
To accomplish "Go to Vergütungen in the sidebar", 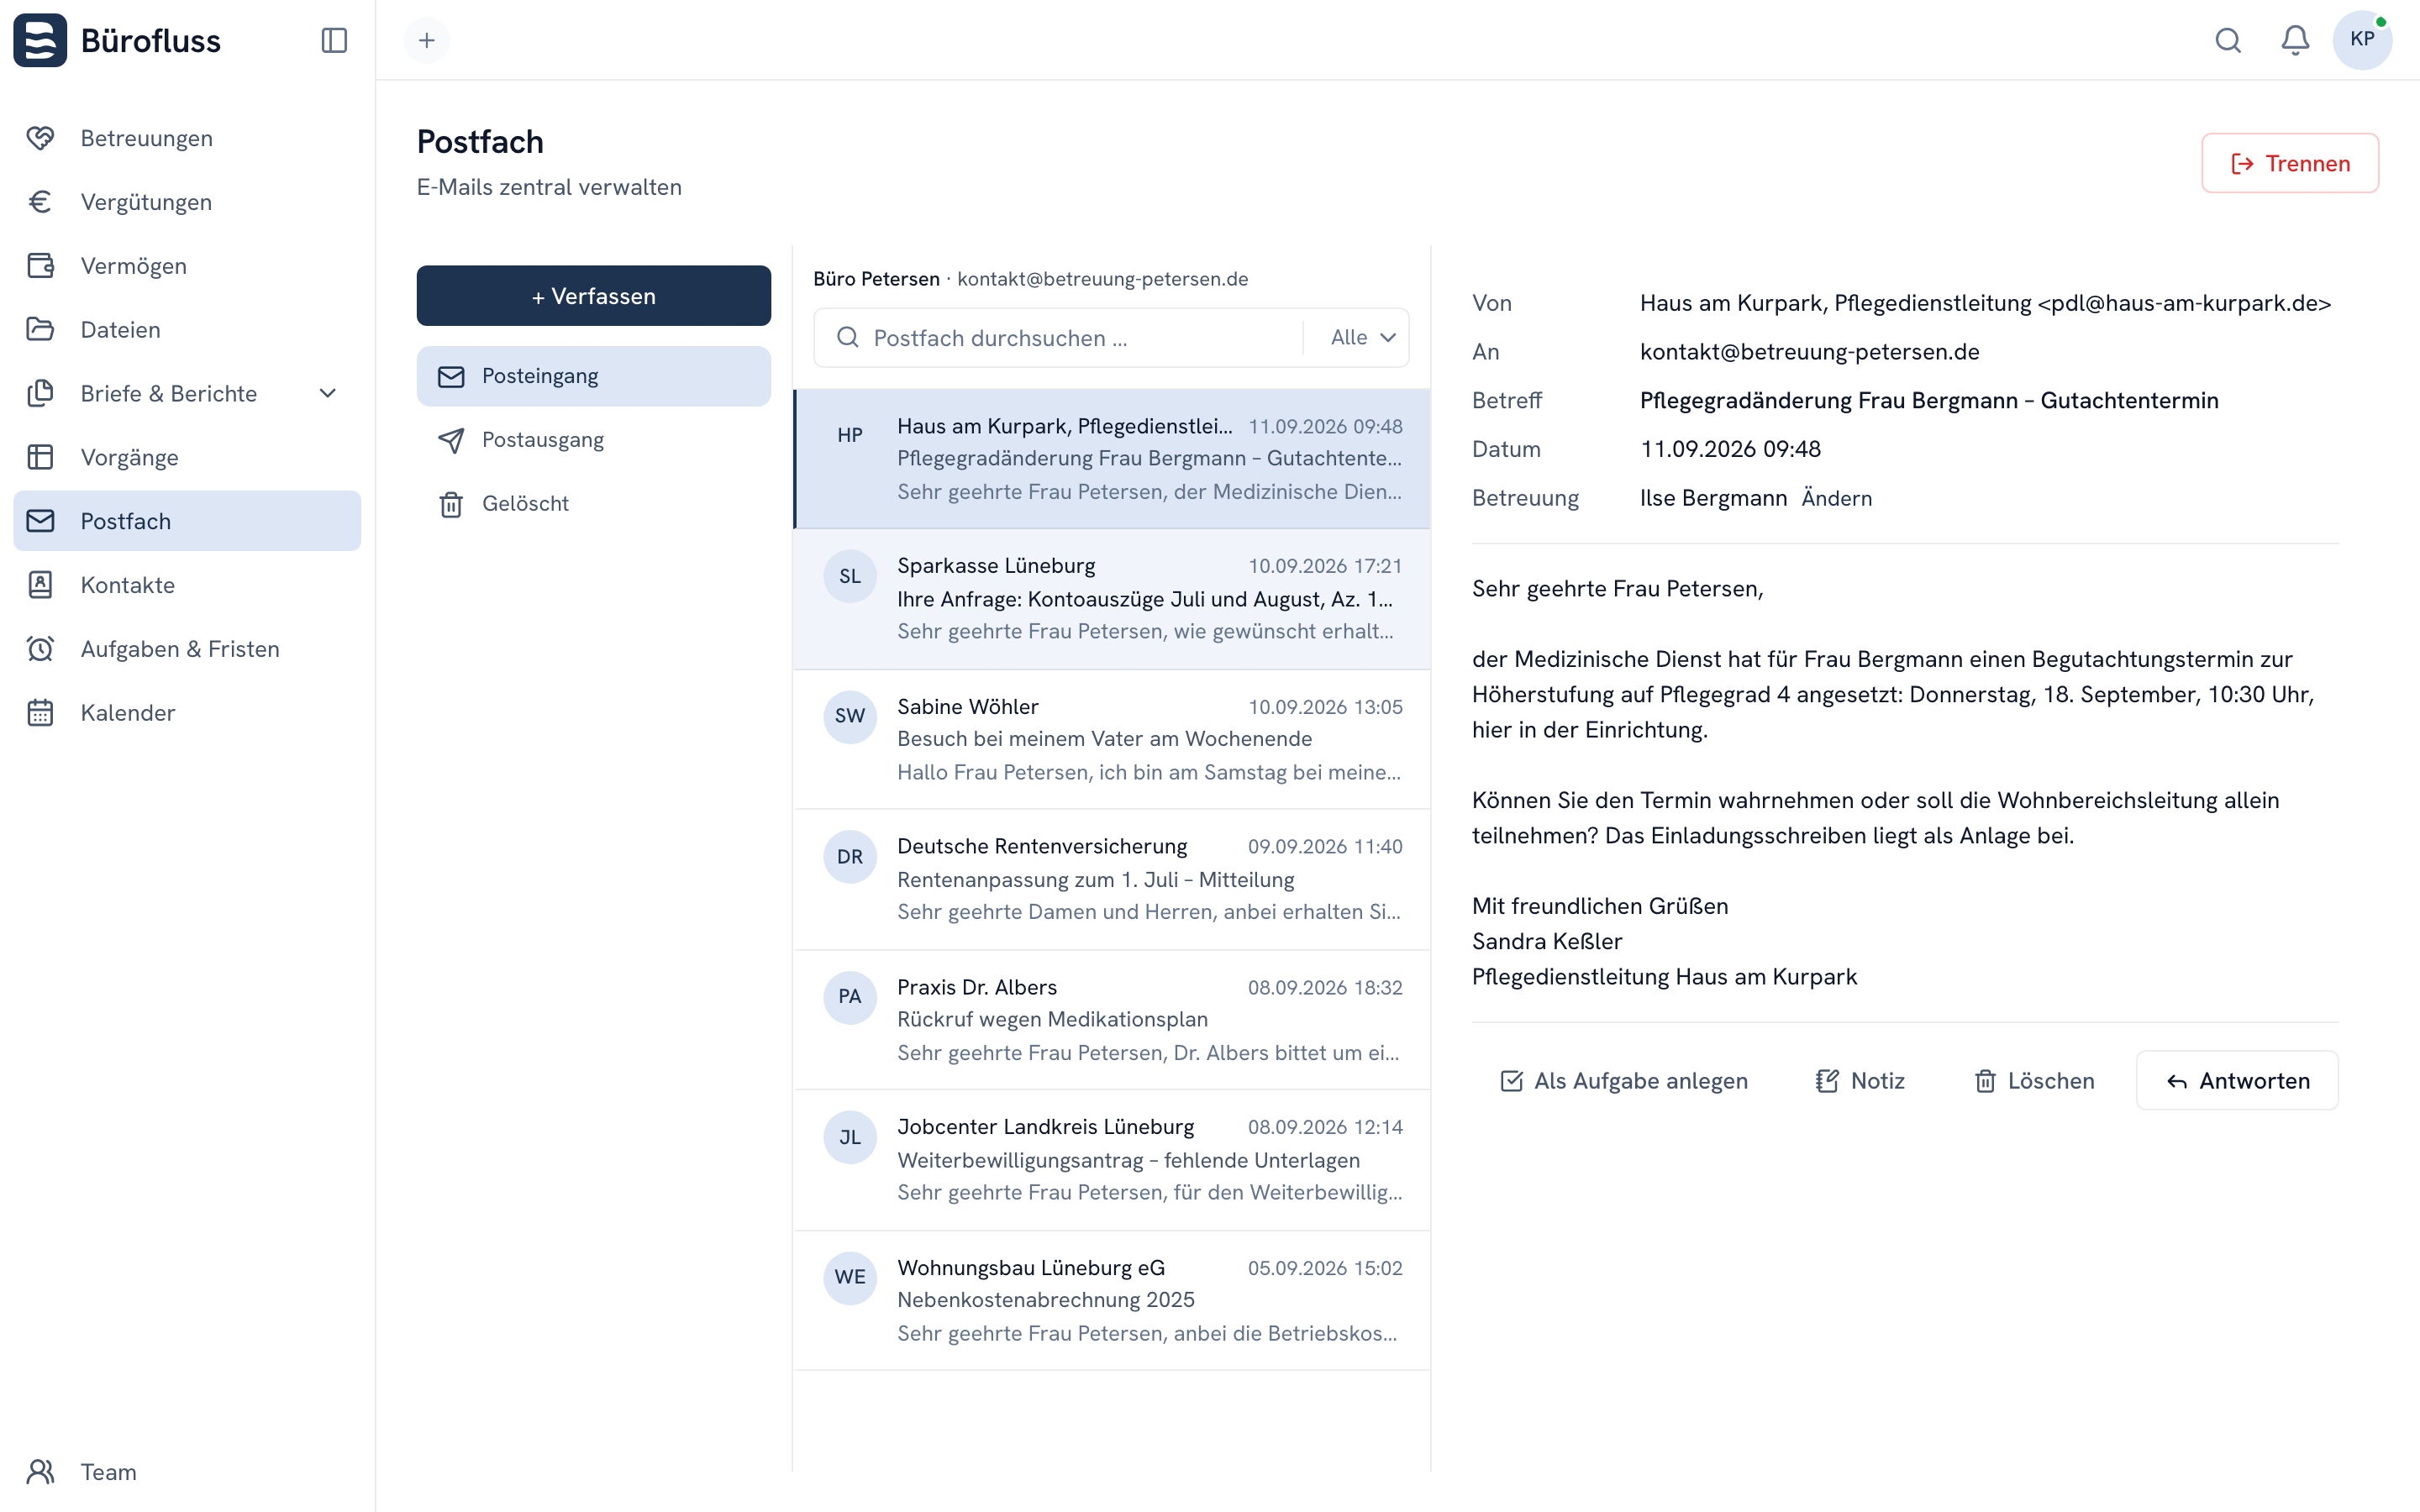I will coord(187,202).
